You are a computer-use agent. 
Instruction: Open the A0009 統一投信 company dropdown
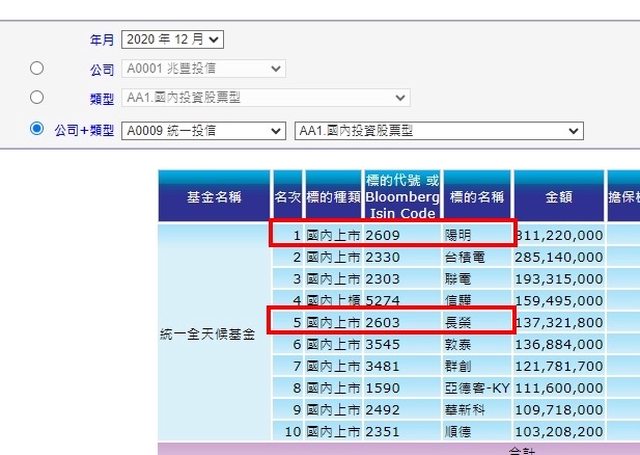pos(203,131)
